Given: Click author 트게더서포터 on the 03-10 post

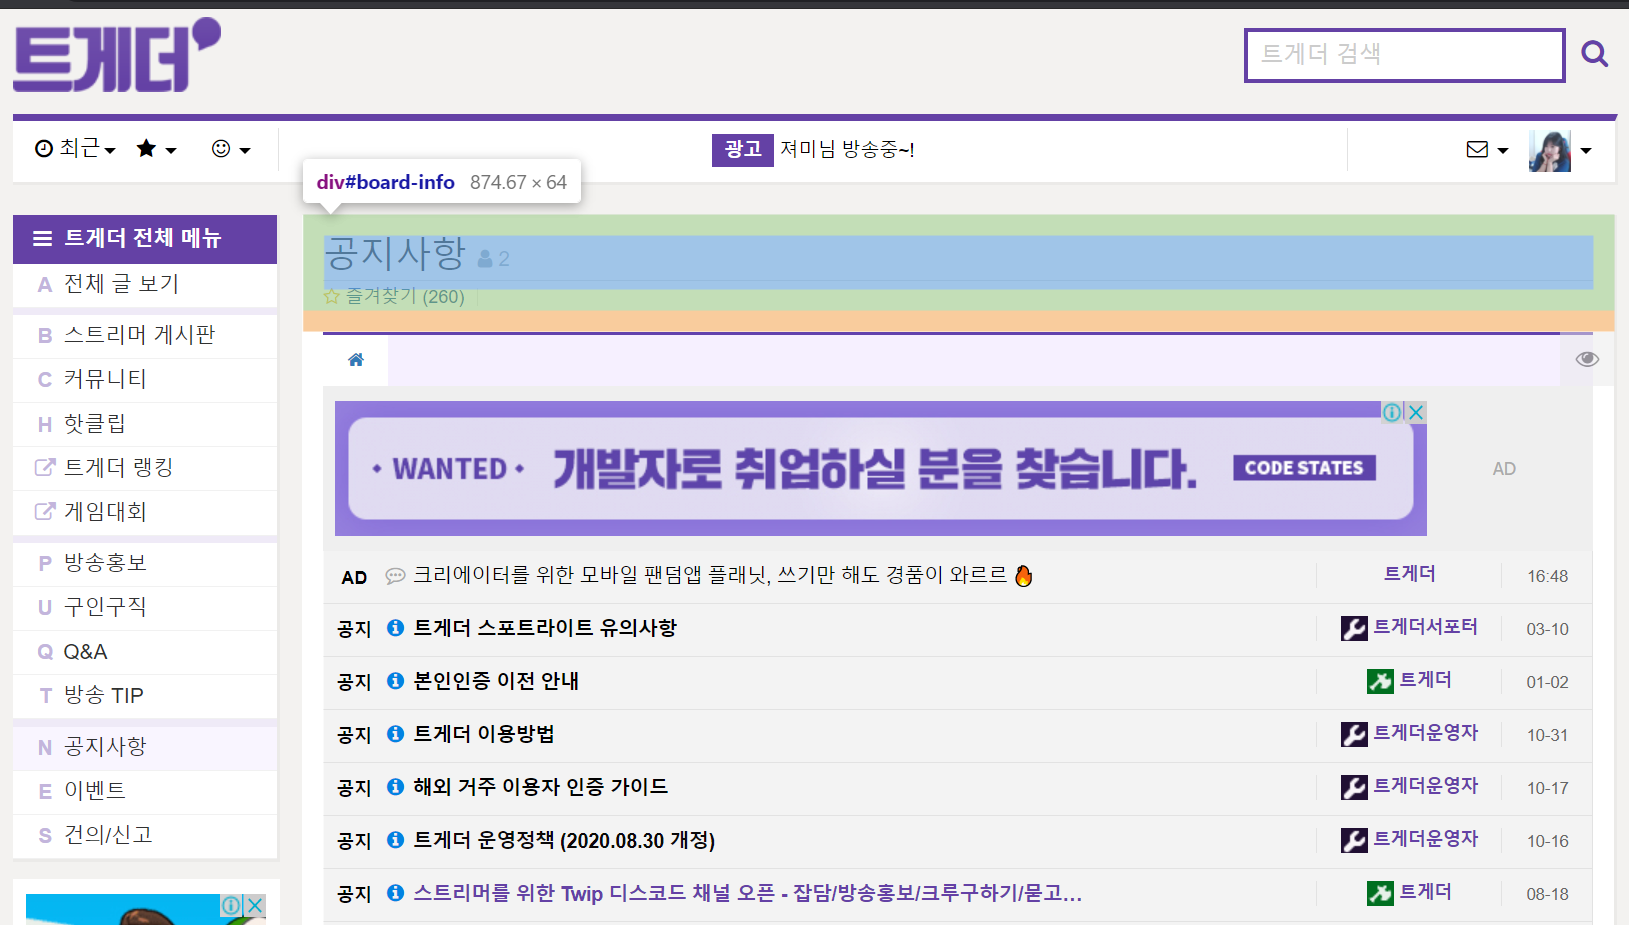Looking at the screenshot, I should (1425, 627).
